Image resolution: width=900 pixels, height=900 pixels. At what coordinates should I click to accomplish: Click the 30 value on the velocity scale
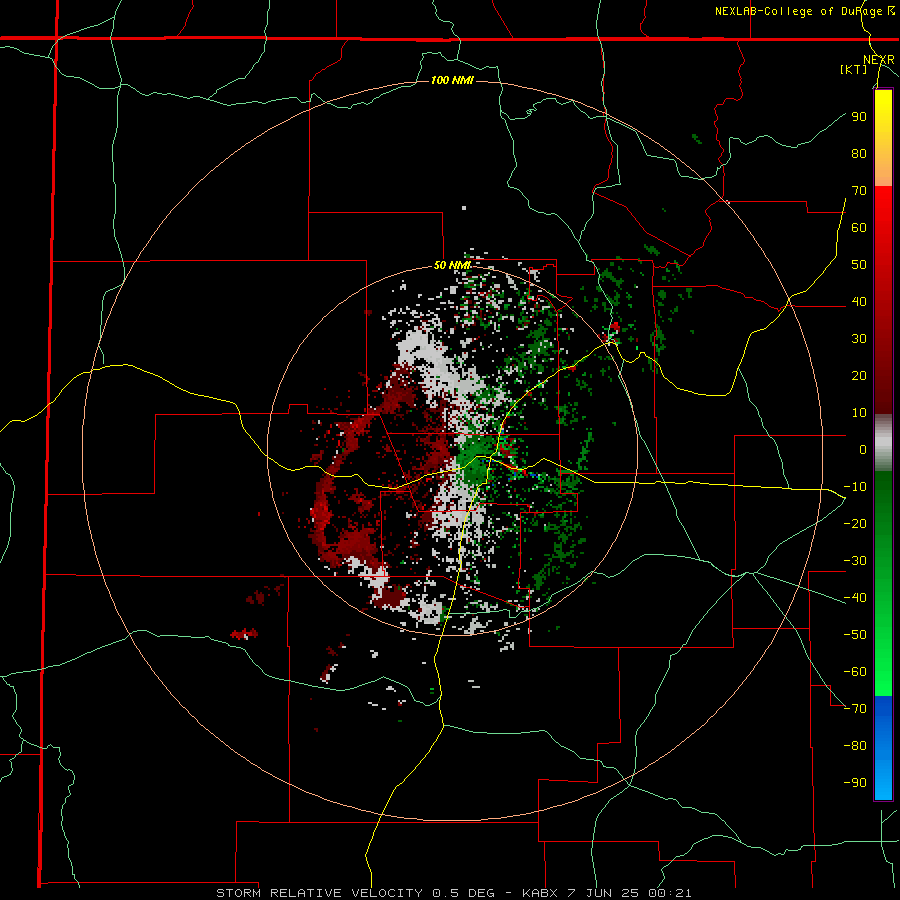pos(859,339)
